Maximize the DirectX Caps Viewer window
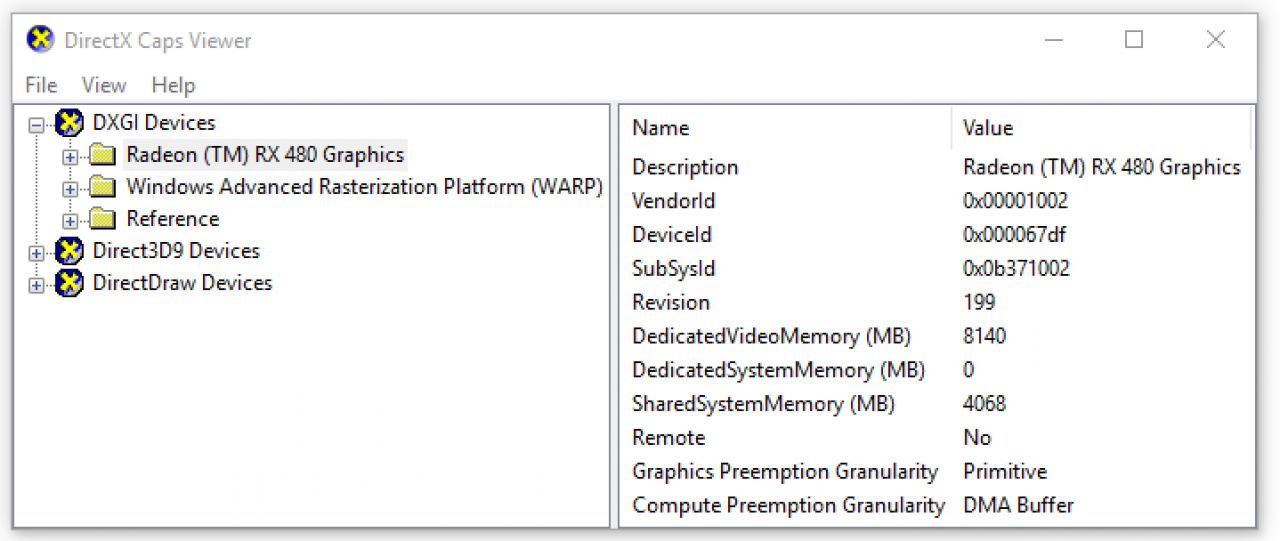 click(x=1133, y=40)
